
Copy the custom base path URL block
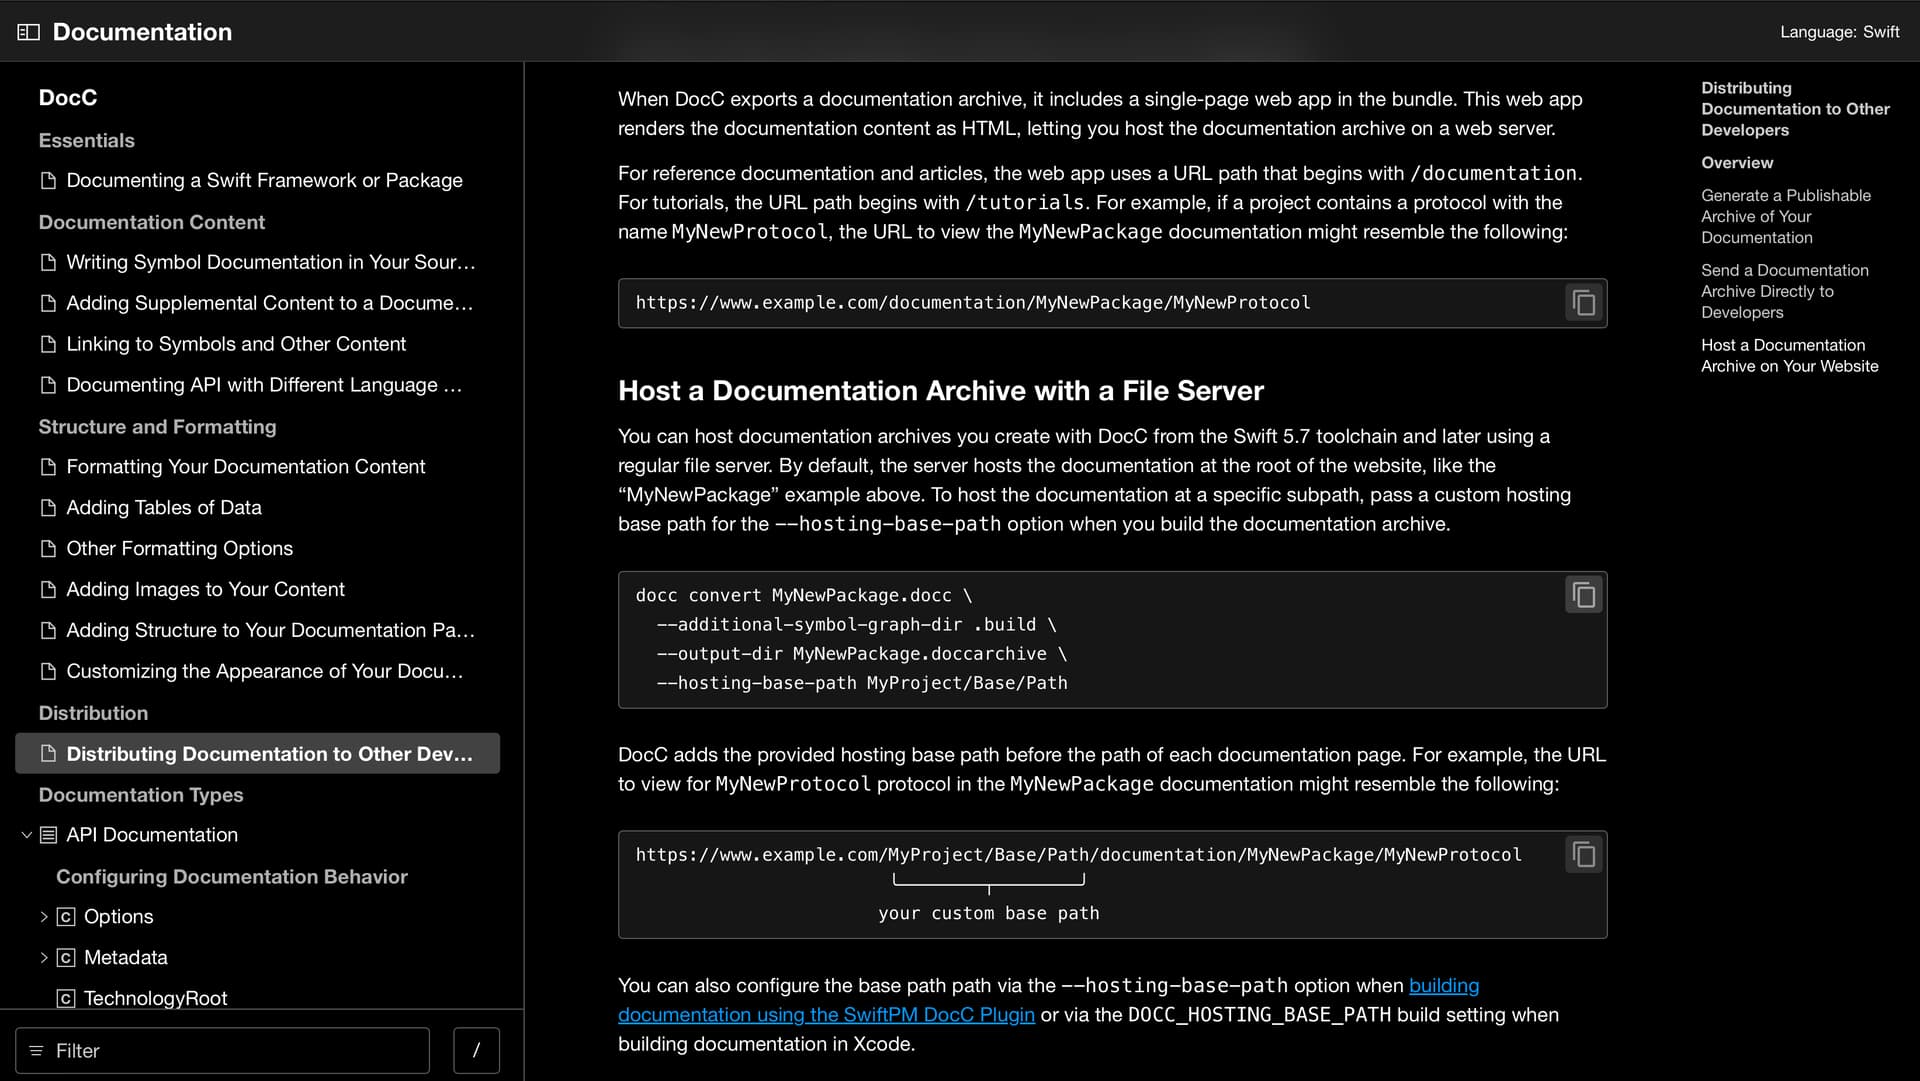click(1583, 855)
